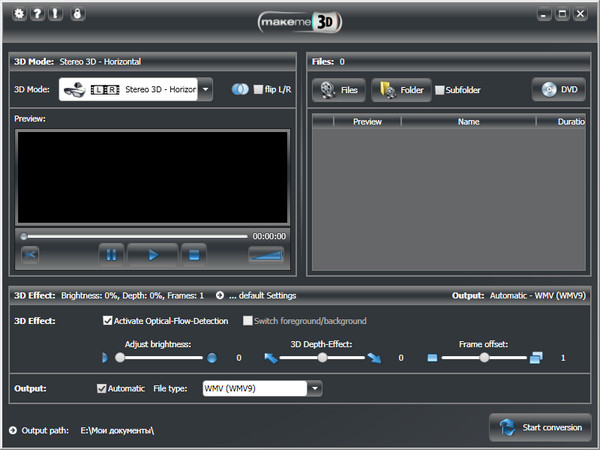
Task: Click the Duration column header
Action: tap(561, 122)
